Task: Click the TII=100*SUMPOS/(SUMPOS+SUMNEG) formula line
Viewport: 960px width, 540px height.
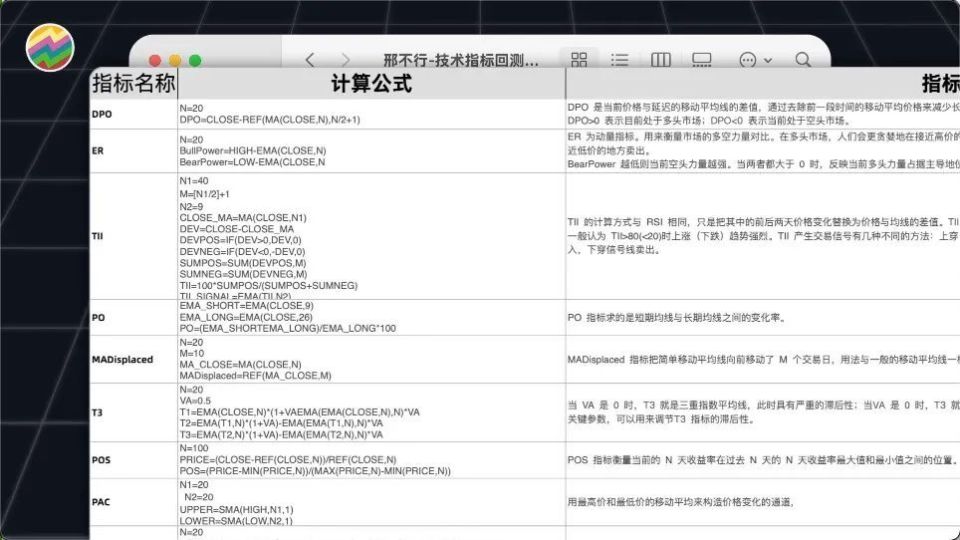Action: (x=268, y=285)
